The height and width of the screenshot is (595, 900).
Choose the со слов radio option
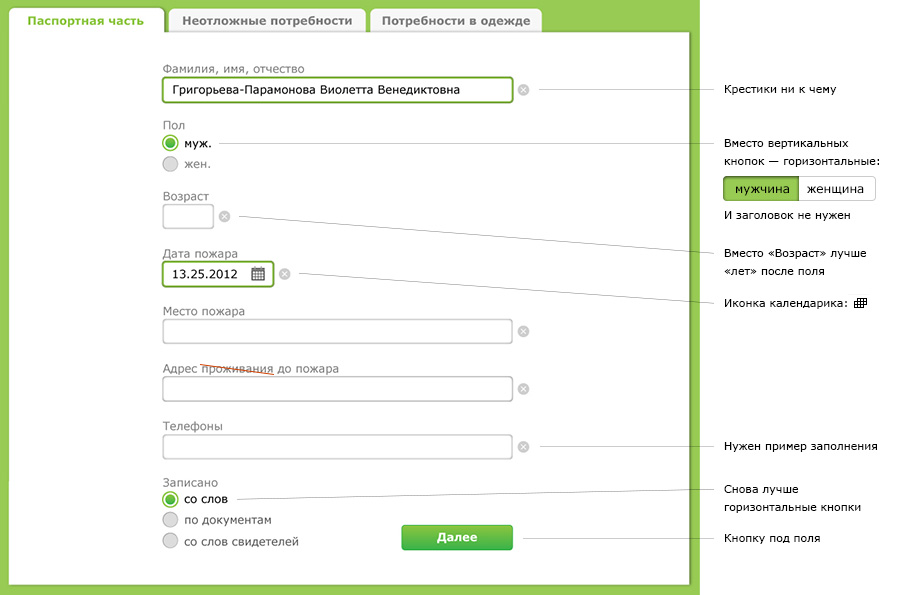[x=170, y=499]
